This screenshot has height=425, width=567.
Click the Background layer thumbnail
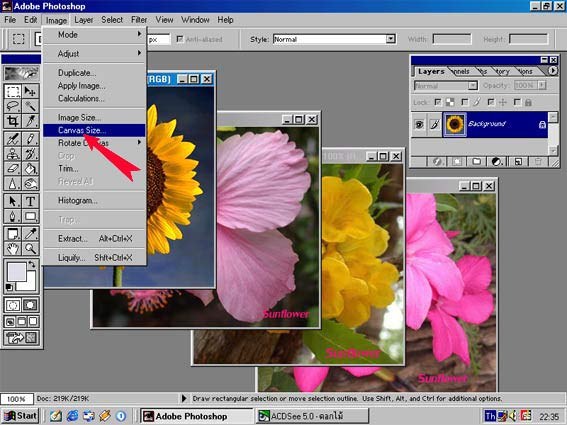point(455,124)
